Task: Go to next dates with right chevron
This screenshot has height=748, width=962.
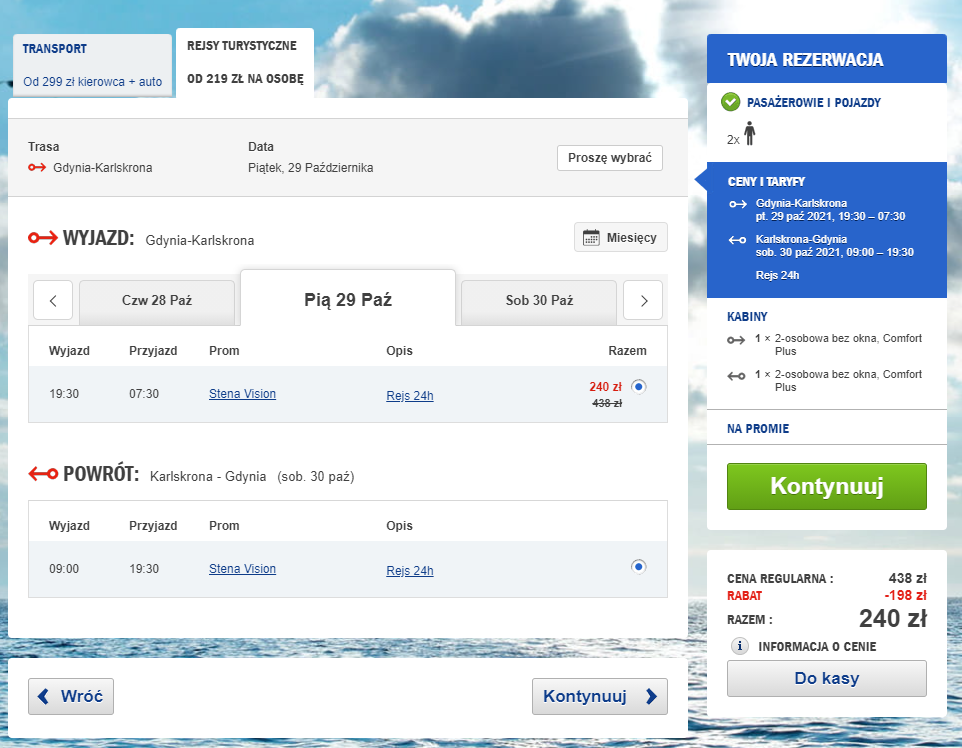Action: 643,300
